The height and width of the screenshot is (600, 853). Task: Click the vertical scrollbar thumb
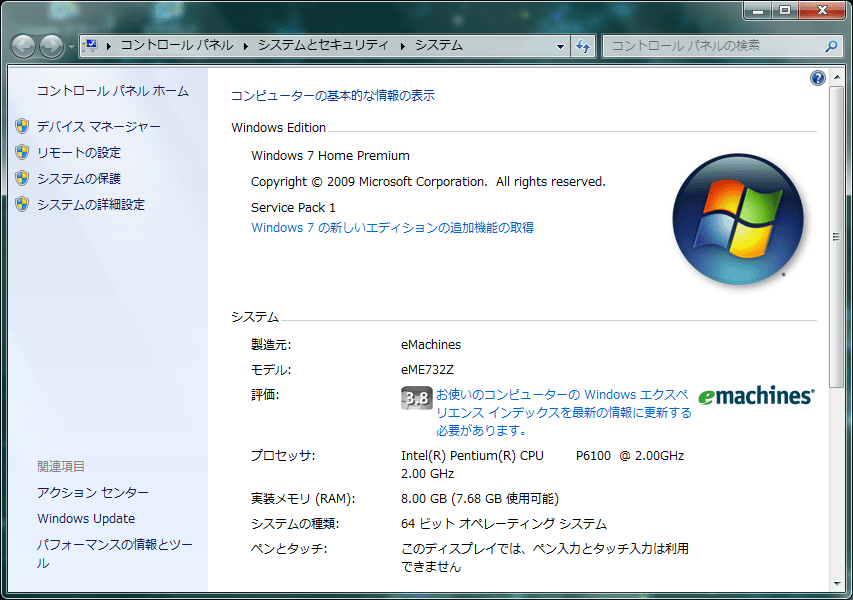pyautogui.click(x=837, y=237)
